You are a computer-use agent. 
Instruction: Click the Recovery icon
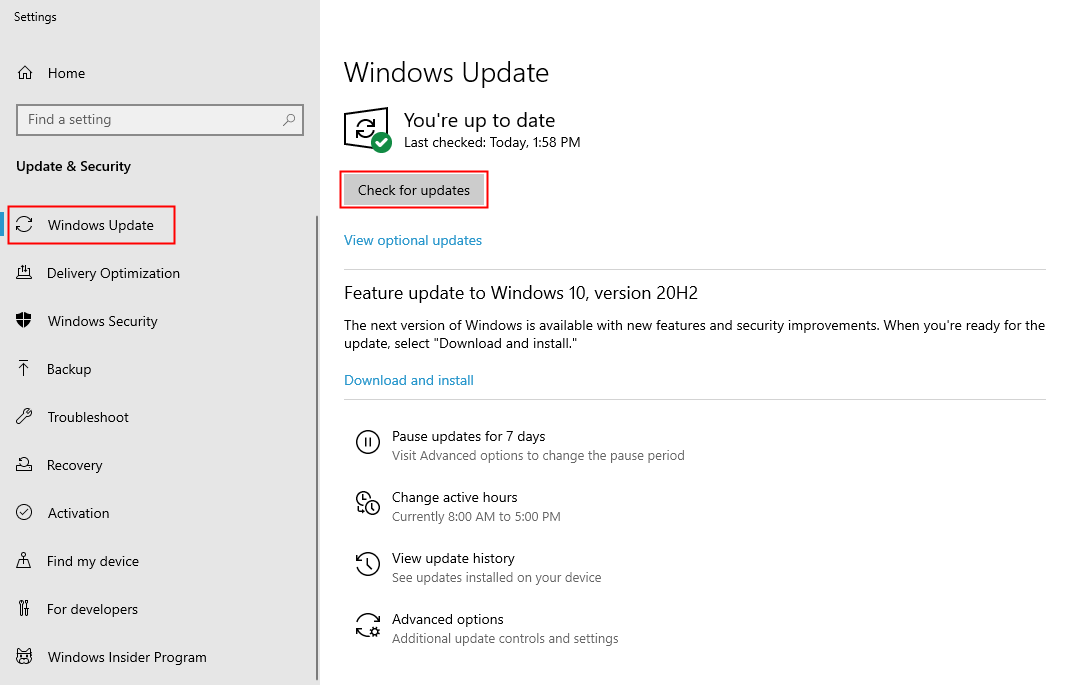coord(24,464)
